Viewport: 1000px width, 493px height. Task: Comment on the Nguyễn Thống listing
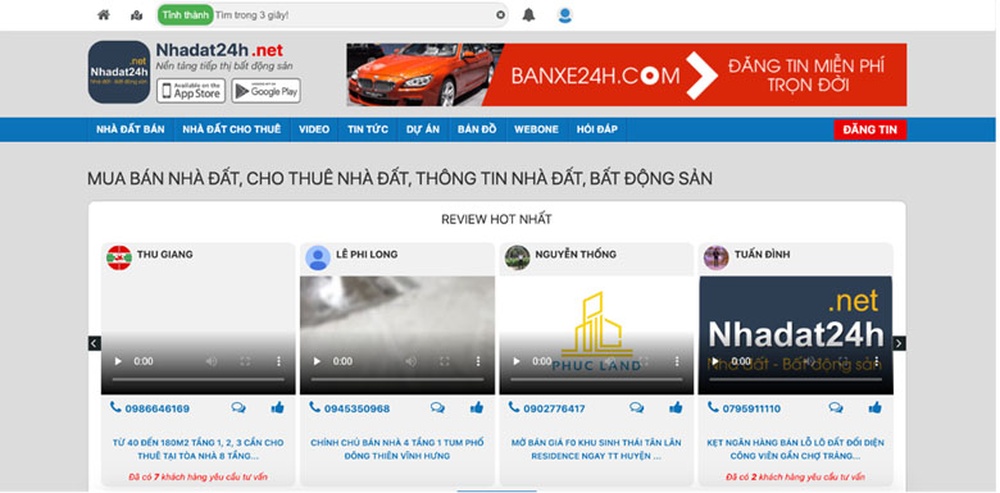coord(636,408)
